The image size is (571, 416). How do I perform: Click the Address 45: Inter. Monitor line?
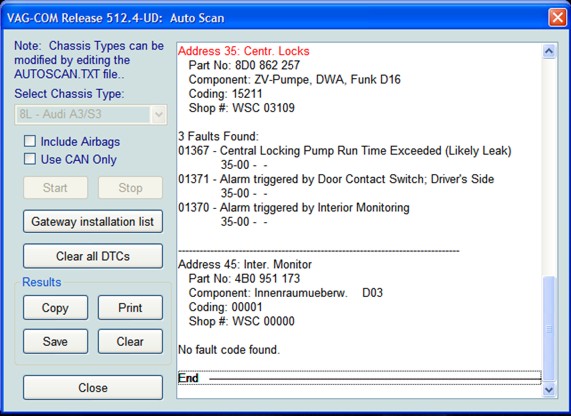[245, 264]
